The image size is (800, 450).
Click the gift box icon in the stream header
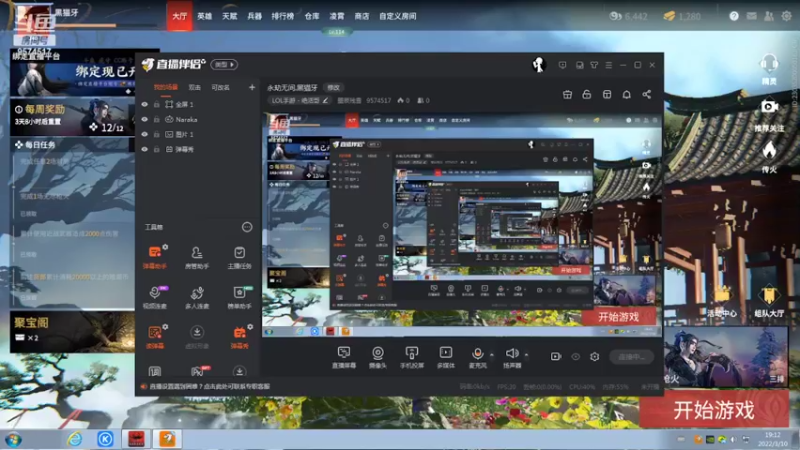pyautogui.click(x=567, y=94)
